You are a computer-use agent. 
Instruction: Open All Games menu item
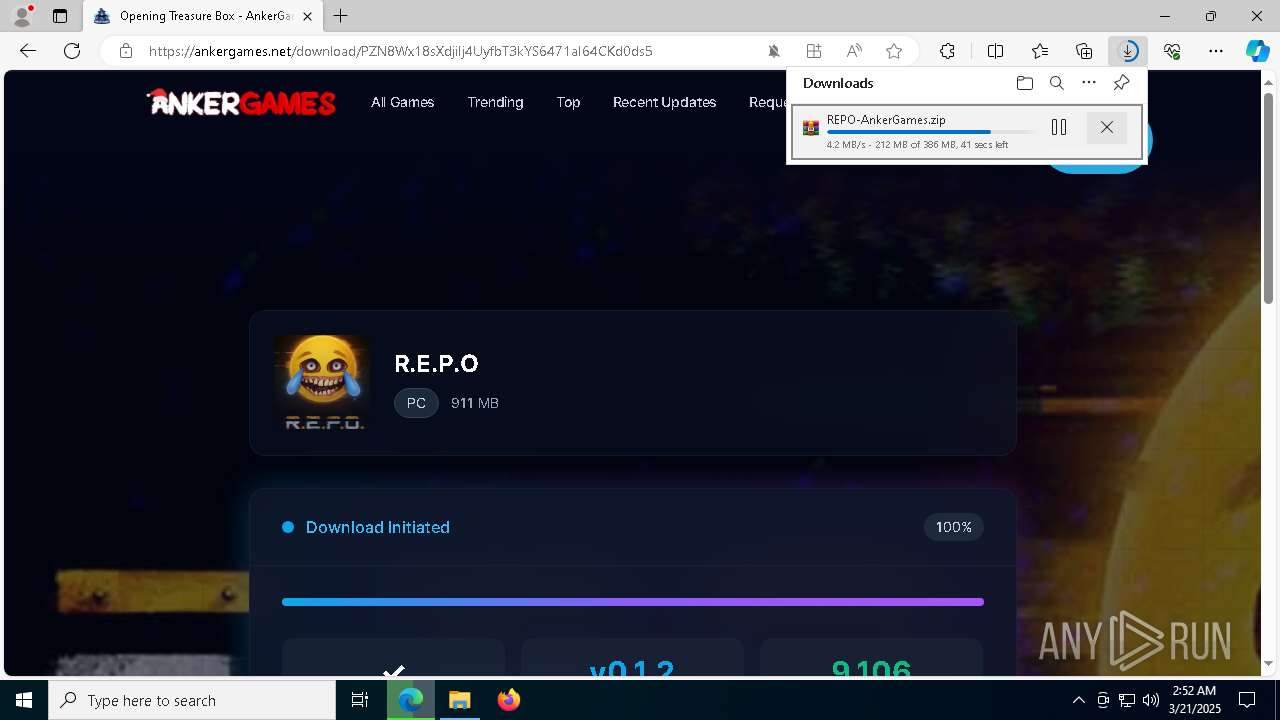[402, 102]
